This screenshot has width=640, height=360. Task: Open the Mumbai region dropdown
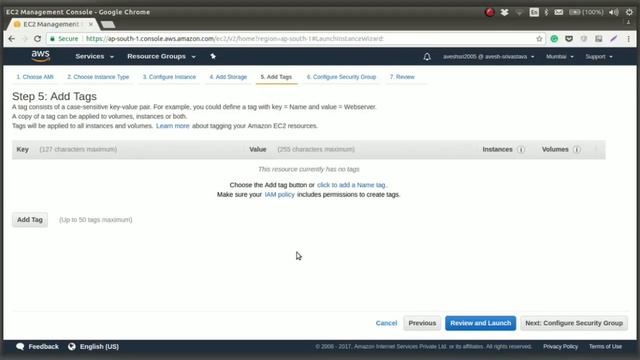pyautogui.click(x=560, y=57)
